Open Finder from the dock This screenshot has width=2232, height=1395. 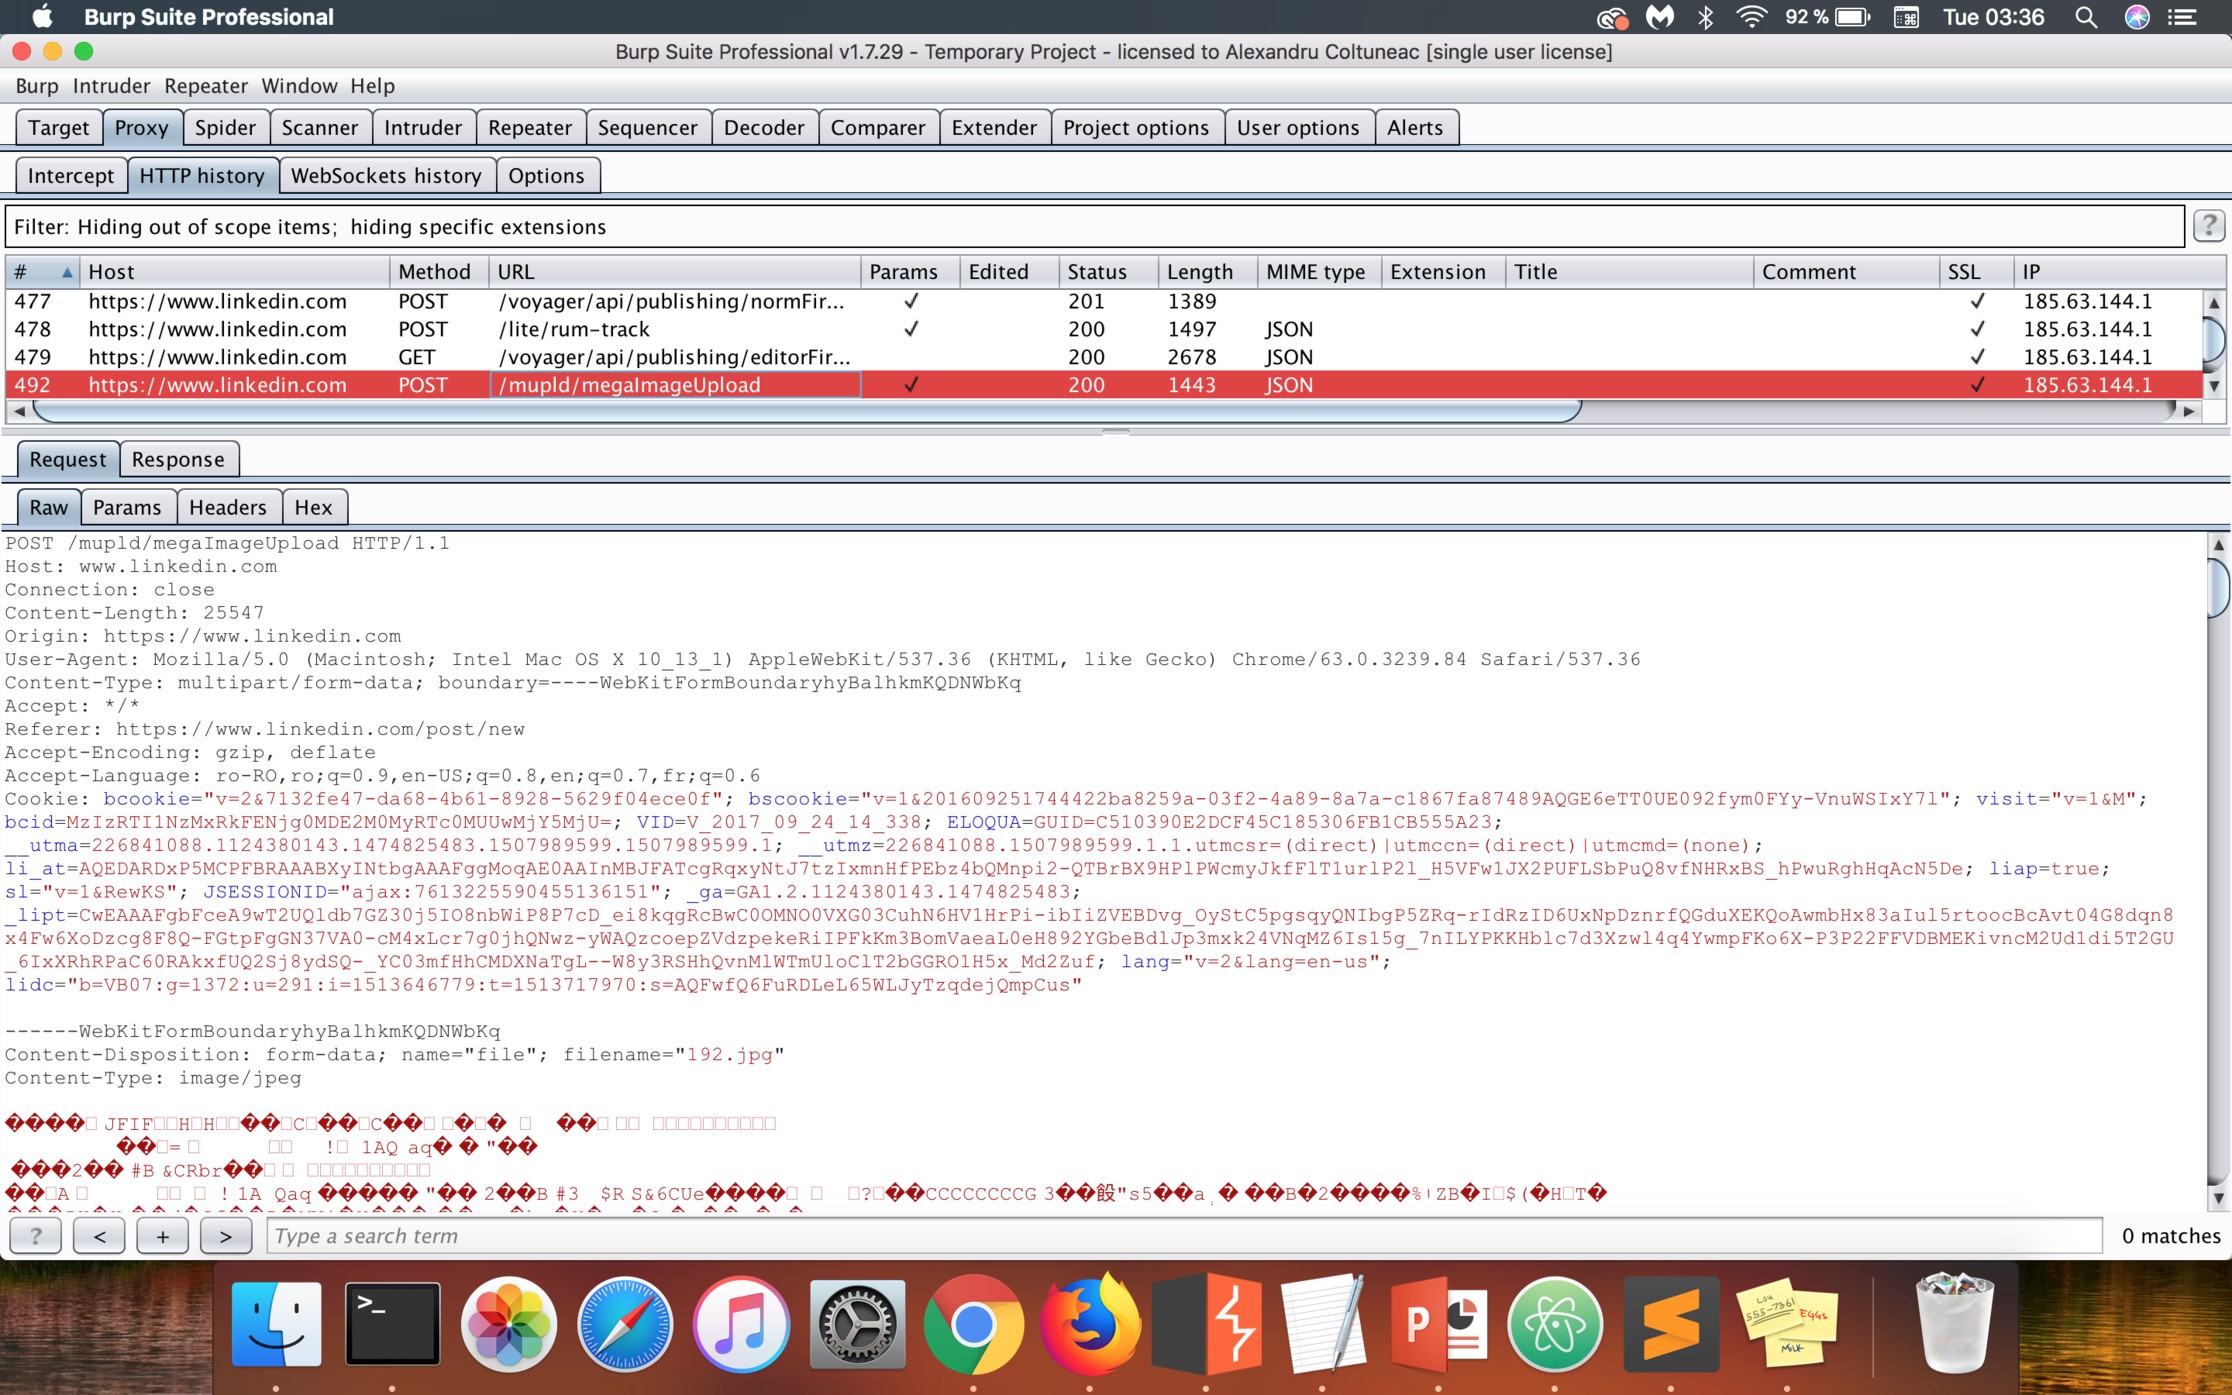coord(276,1325)
